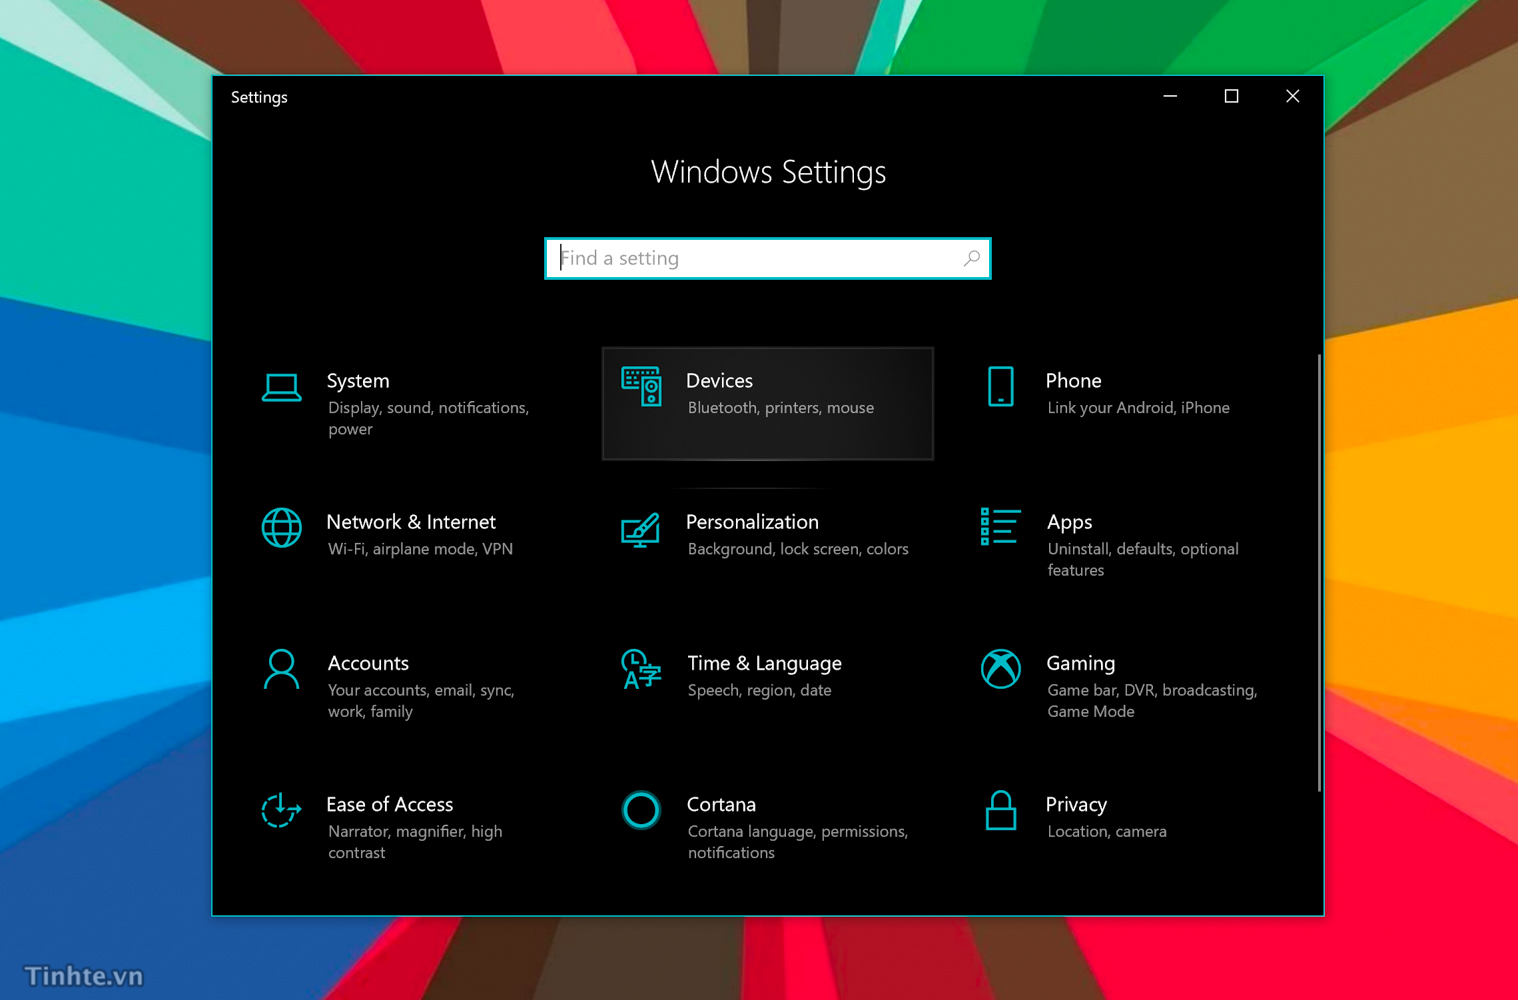Click the Phone icon
Image resolution: width=1518 pixels, height=1000 pixels.
[x=1000, y=387]
